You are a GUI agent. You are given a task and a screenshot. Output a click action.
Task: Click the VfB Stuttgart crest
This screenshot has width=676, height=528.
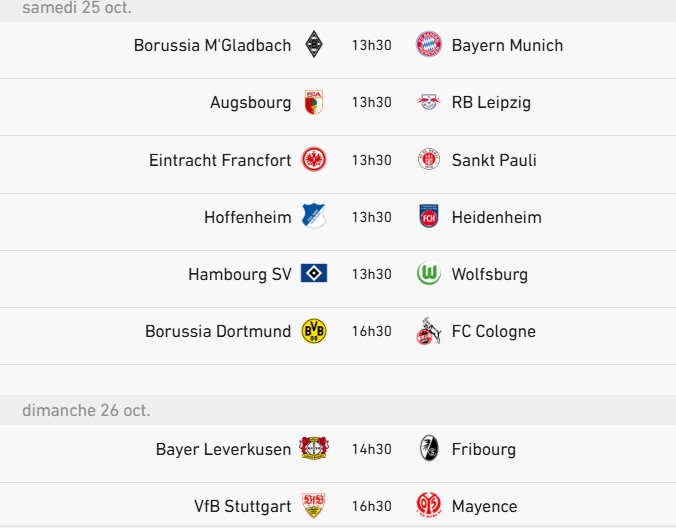314,506
